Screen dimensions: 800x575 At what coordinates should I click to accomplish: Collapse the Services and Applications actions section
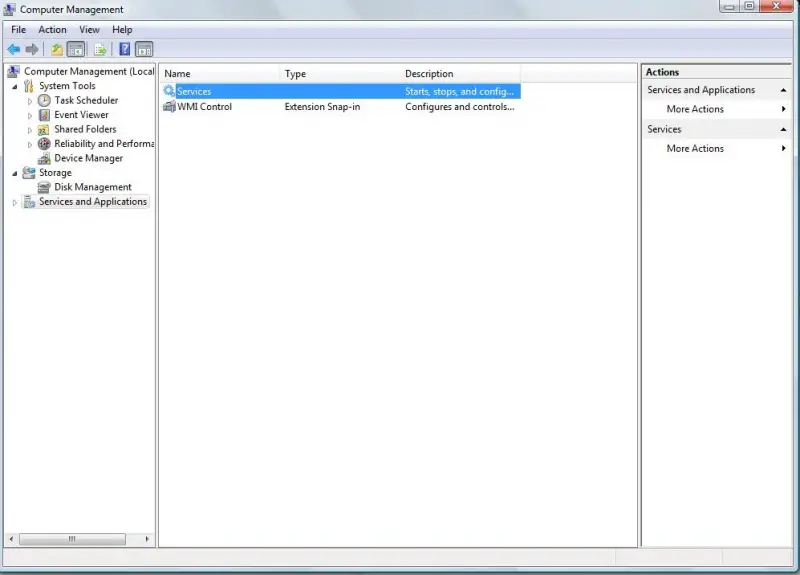783,90
